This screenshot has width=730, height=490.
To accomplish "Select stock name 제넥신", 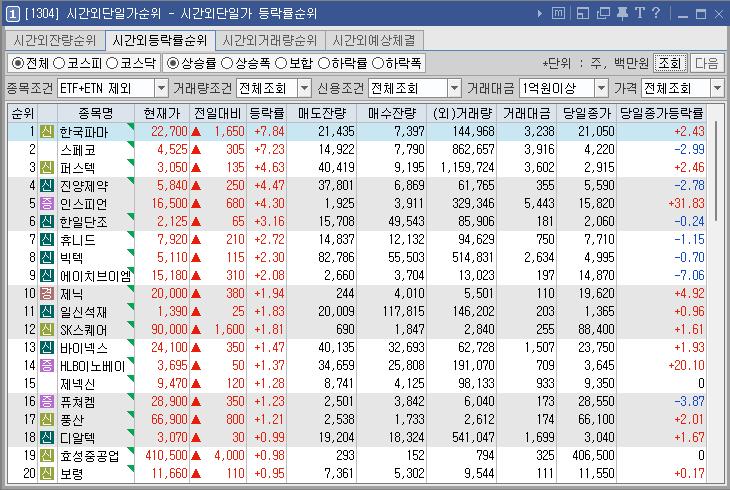I will (78, 384).
